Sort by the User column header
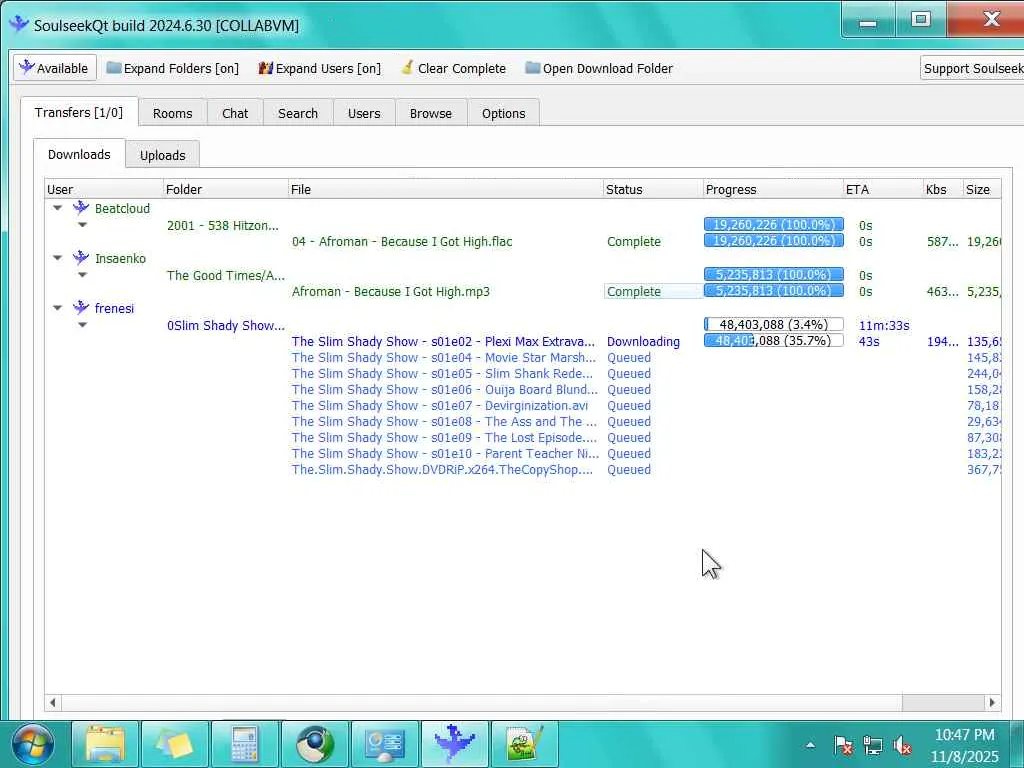 (104, 189)
